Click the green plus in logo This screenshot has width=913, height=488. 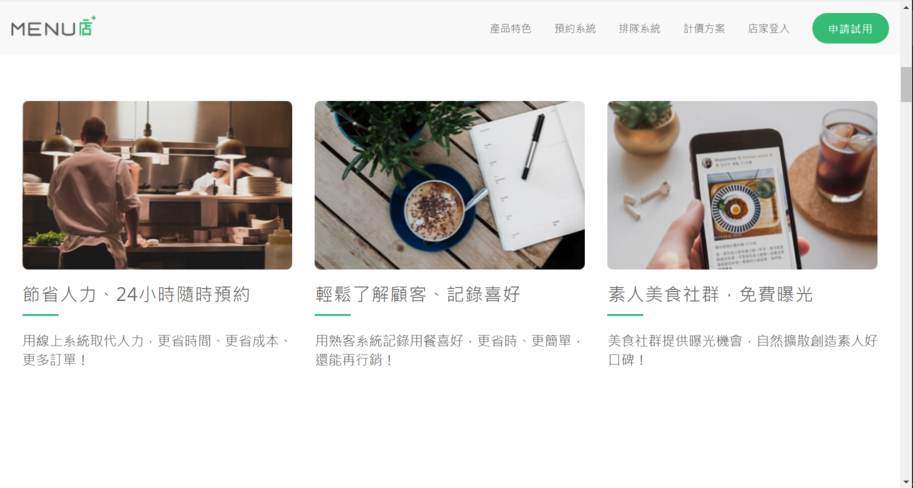[x=93, y=18]
